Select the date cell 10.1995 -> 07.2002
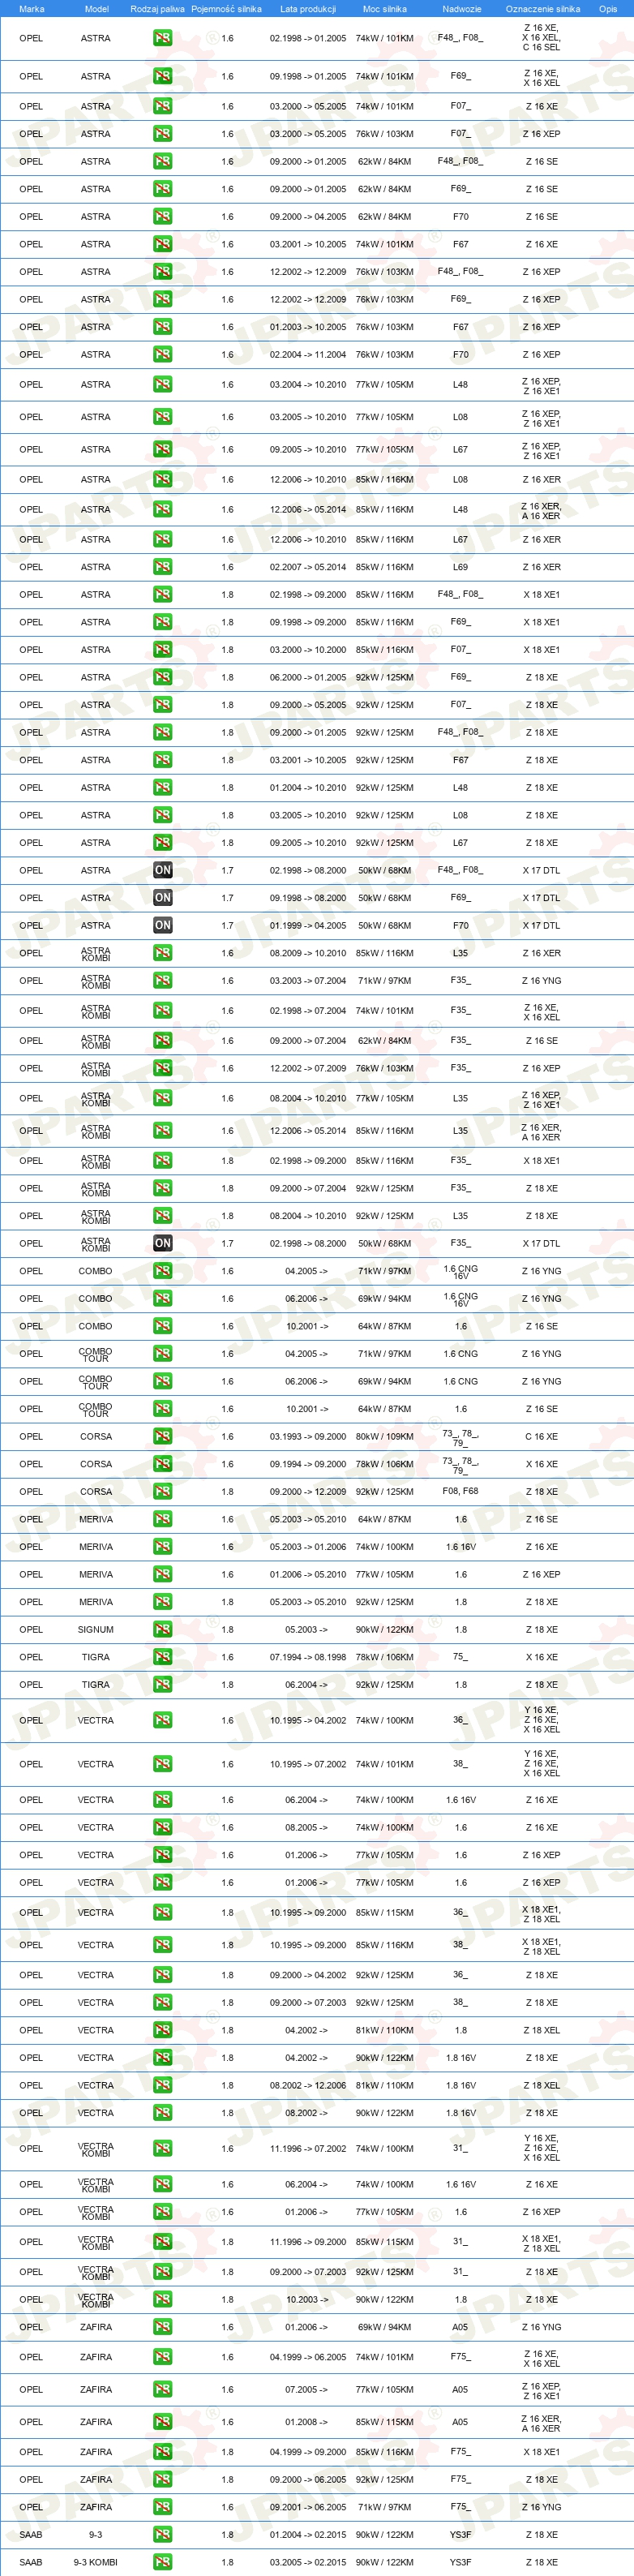634x2576 pixels. 308,1764
